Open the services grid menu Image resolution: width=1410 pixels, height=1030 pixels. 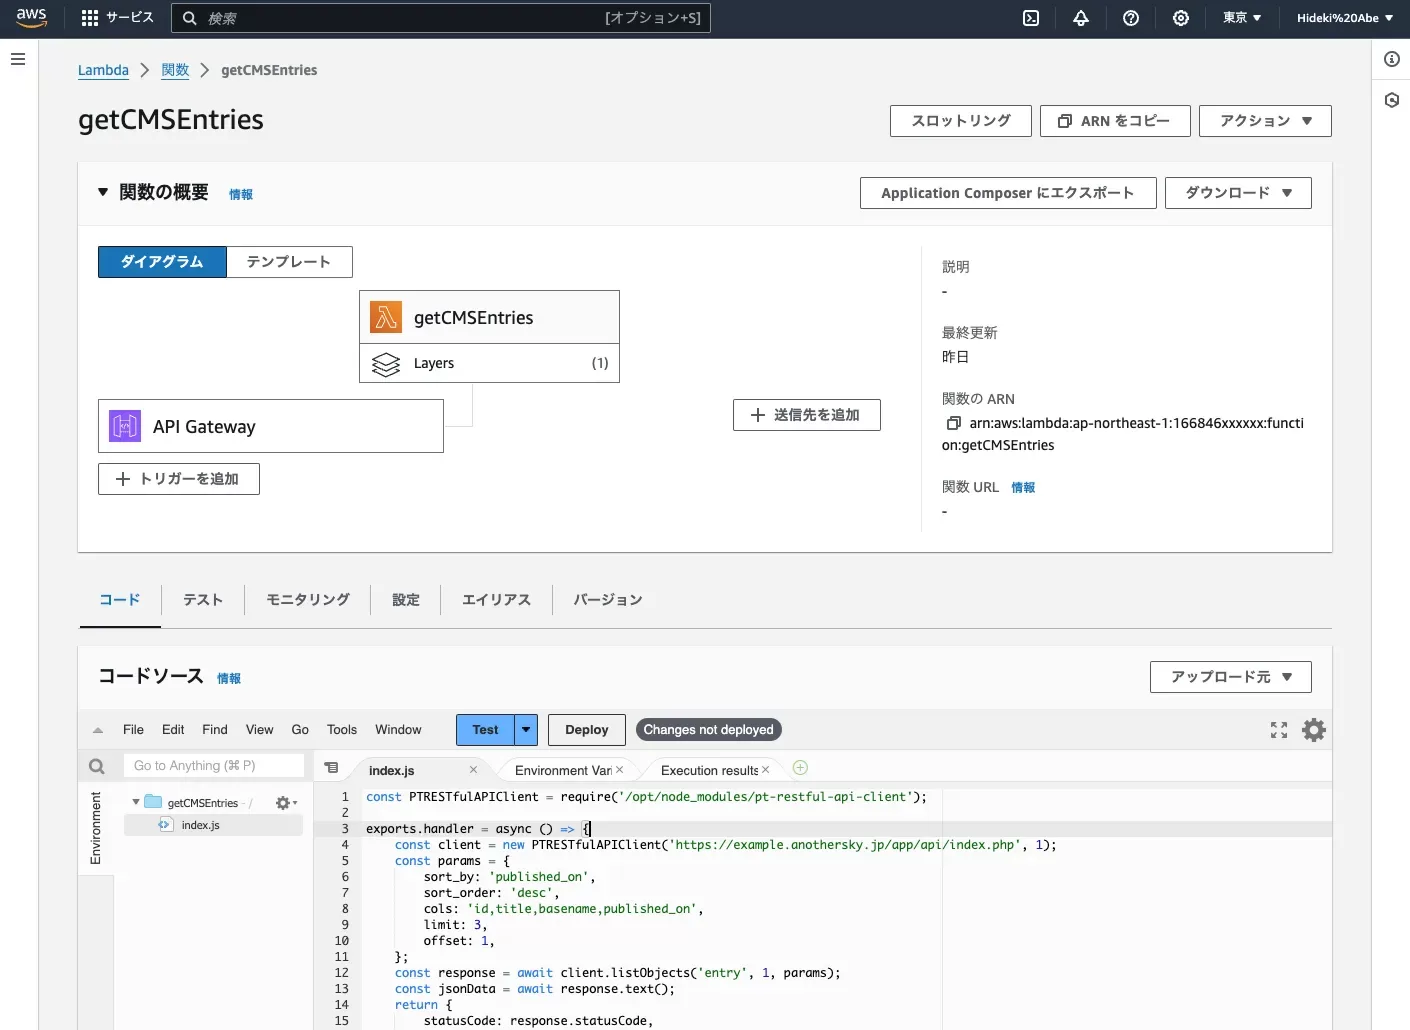pos(90,18)
